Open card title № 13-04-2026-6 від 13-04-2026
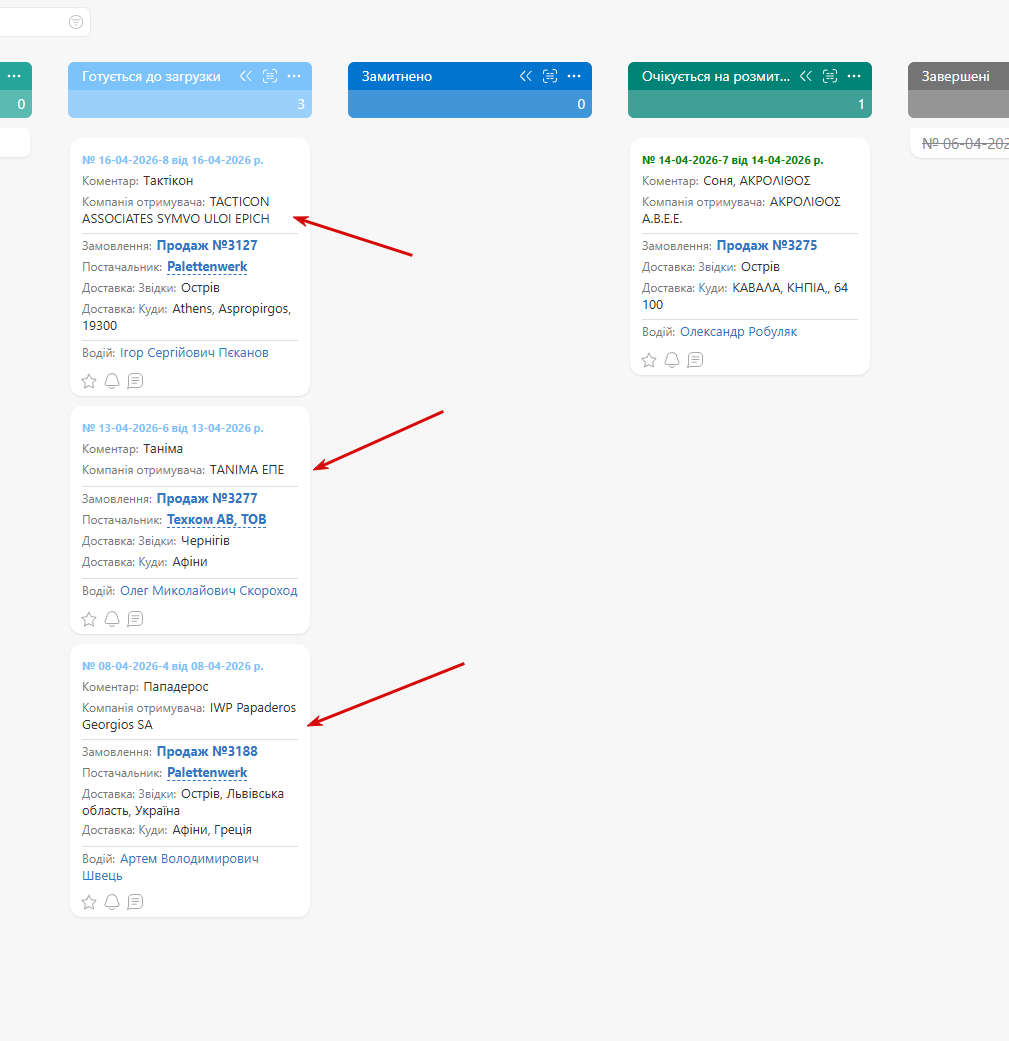The width and height of the screenshot is (1009, 1041). [173, 428]
